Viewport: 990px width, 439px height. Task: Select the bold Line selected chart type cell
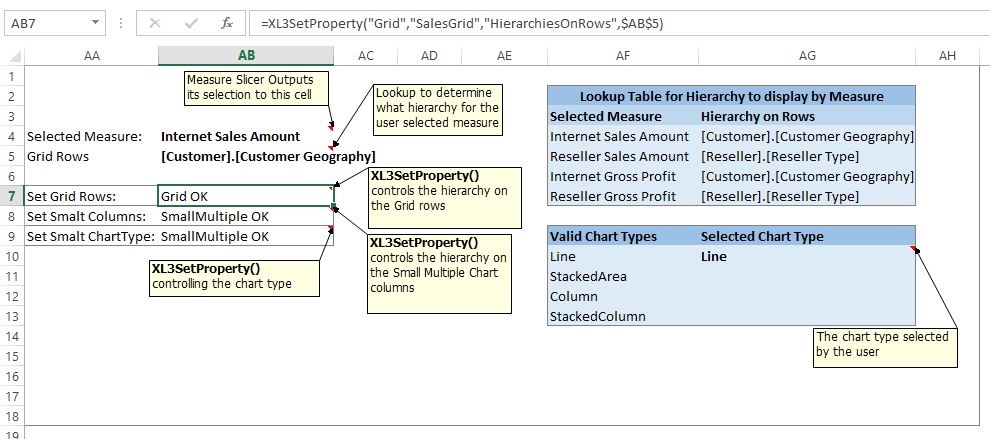(714, 256)
